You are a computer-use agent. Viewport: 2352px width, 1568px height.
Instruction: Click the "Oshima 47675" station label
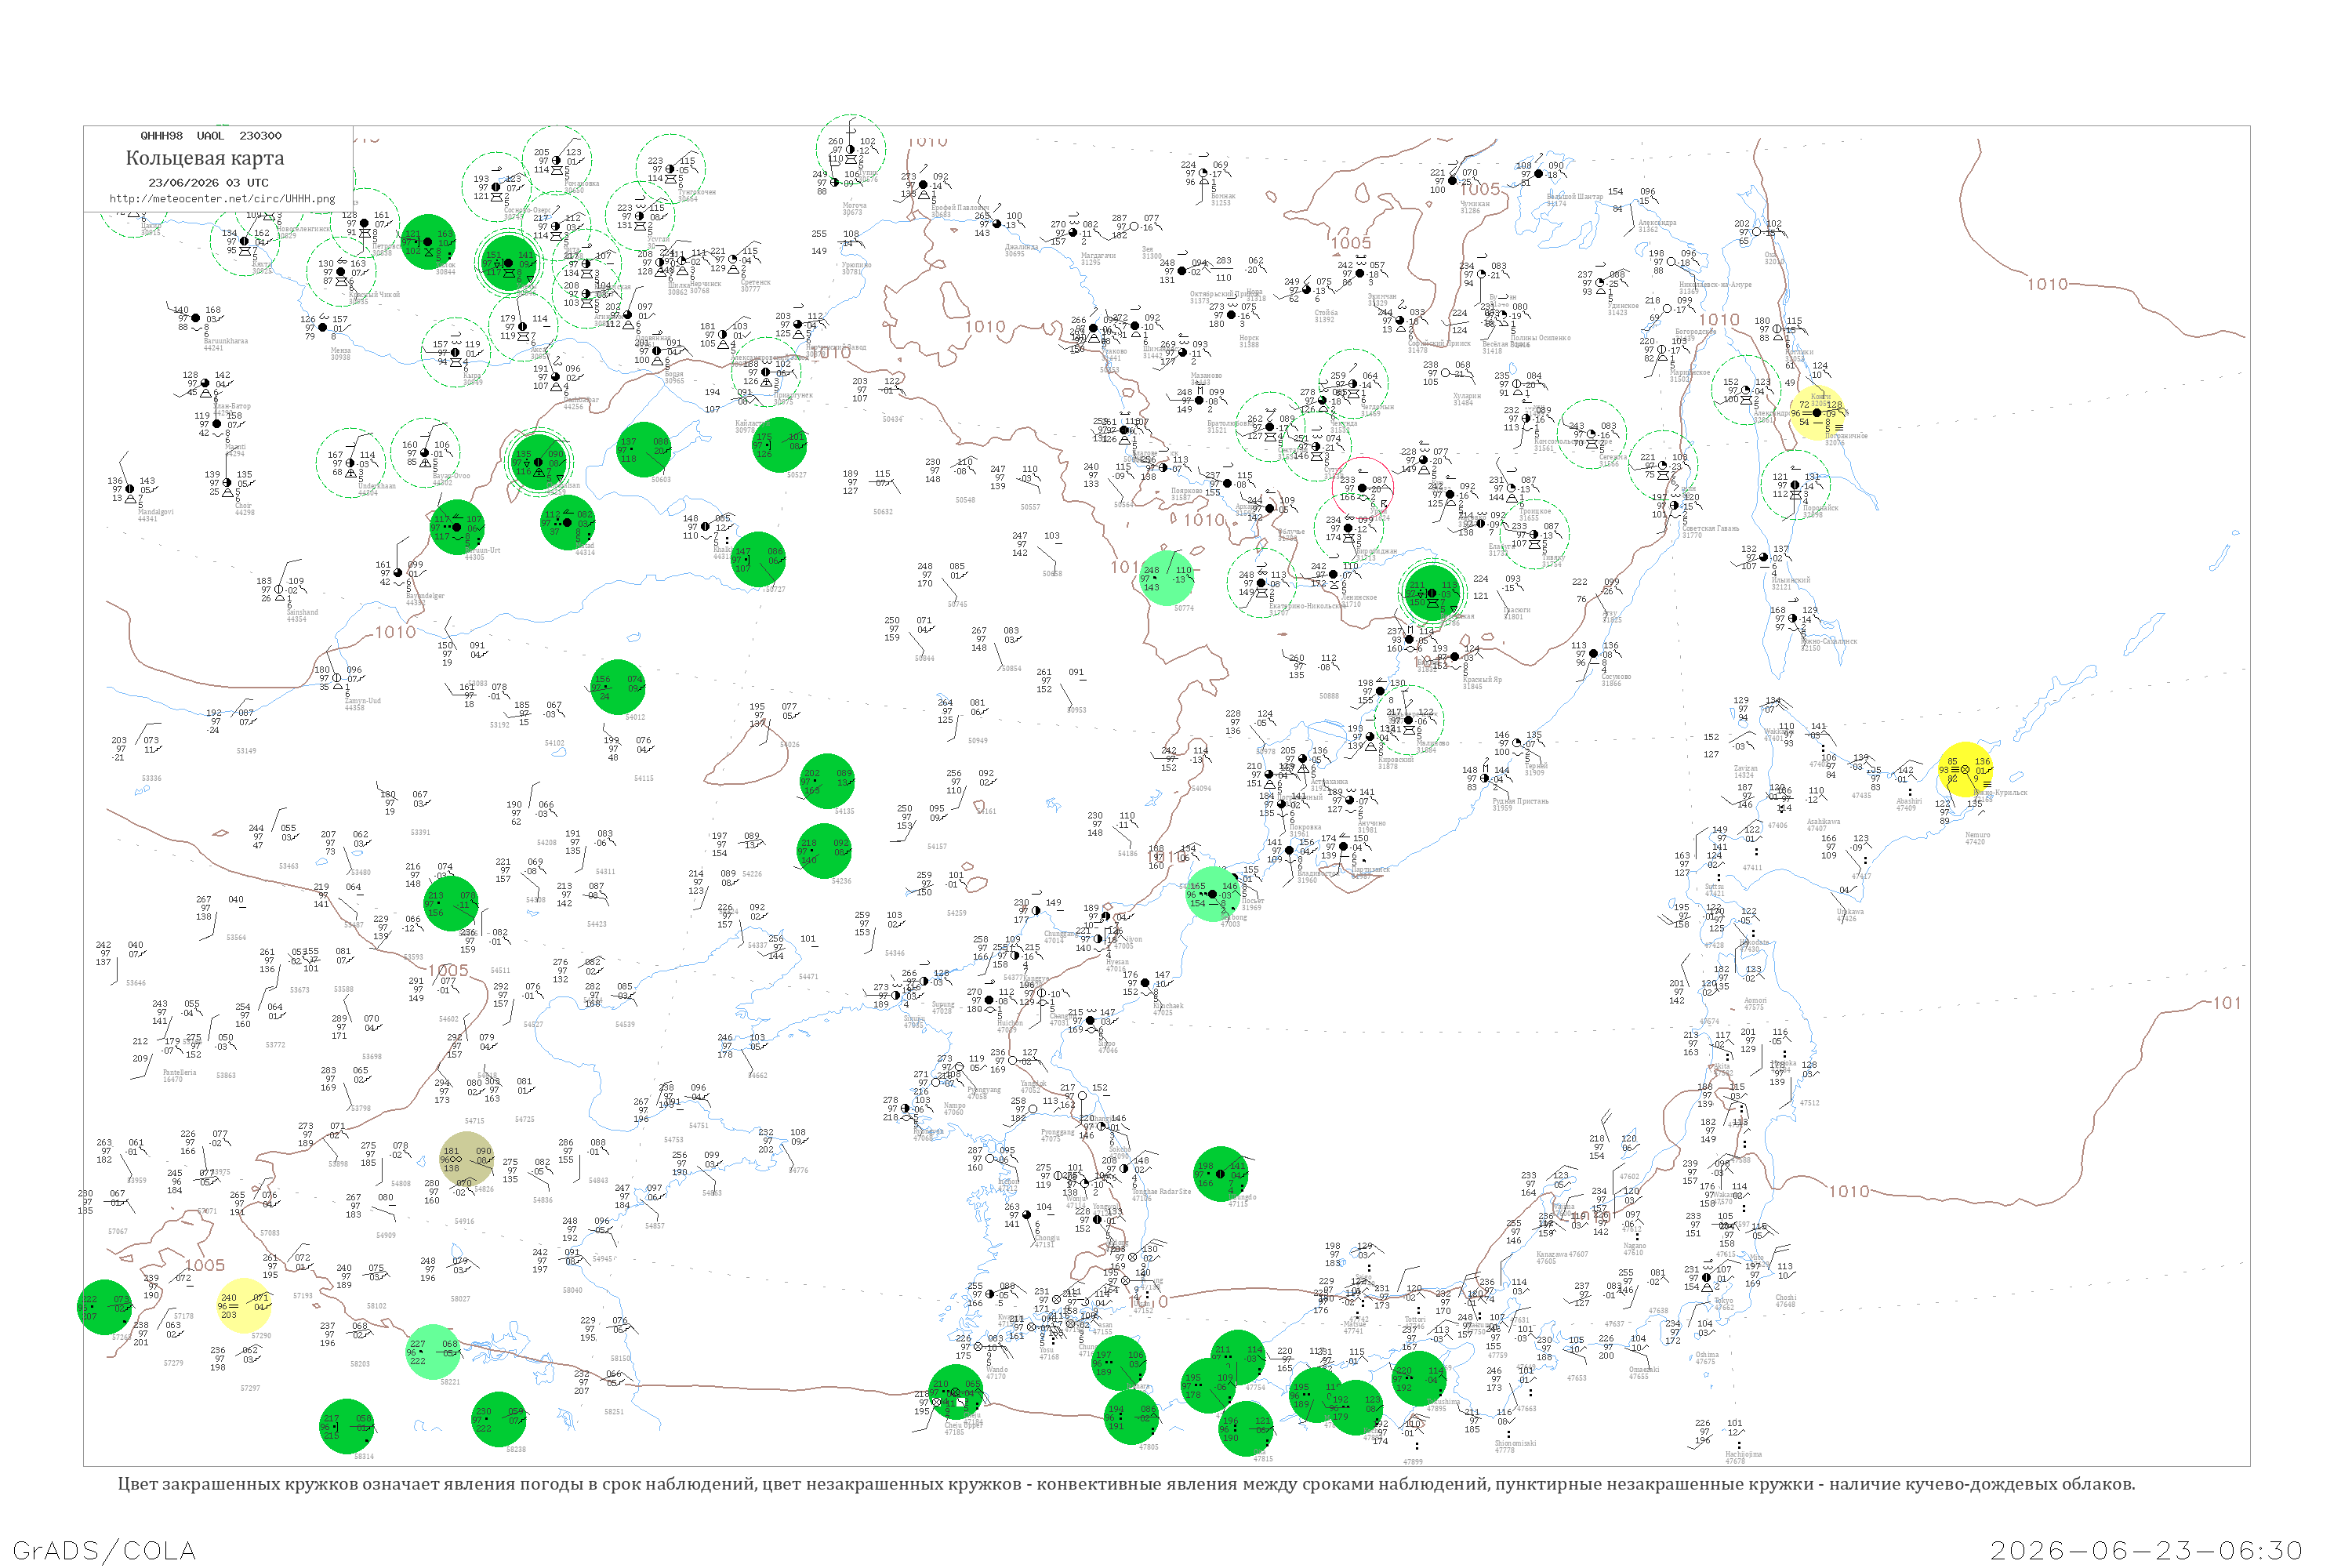(1707, 1358)
